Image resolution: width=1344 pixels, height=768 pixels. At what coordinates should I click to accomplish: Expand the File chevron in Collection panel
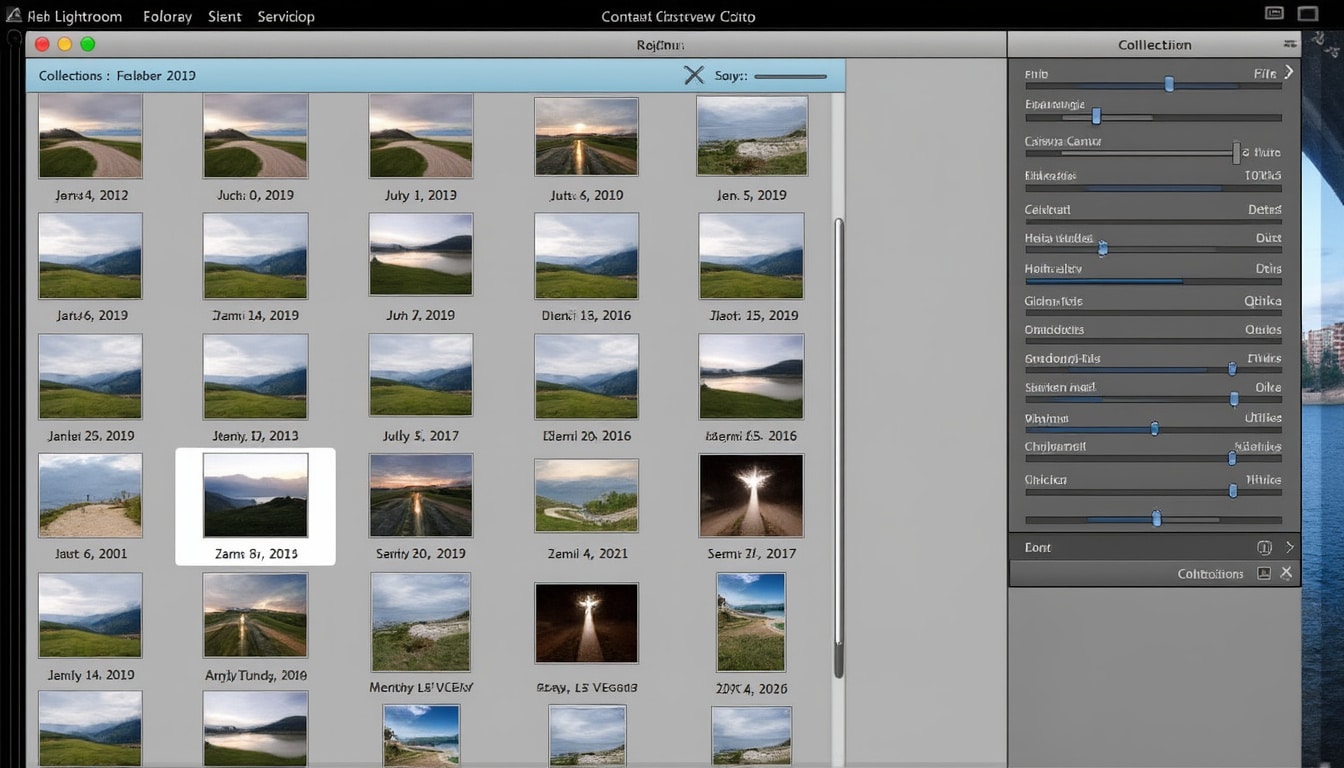point(1289,72)
